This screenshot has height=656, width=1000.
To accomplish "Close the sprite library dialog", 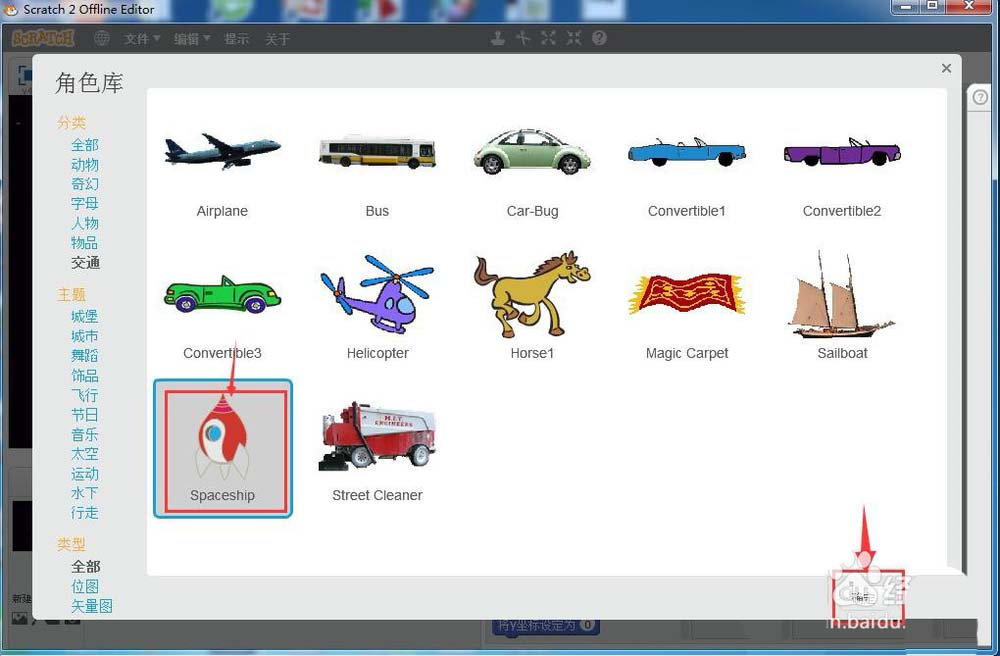I will click(946, 68).
